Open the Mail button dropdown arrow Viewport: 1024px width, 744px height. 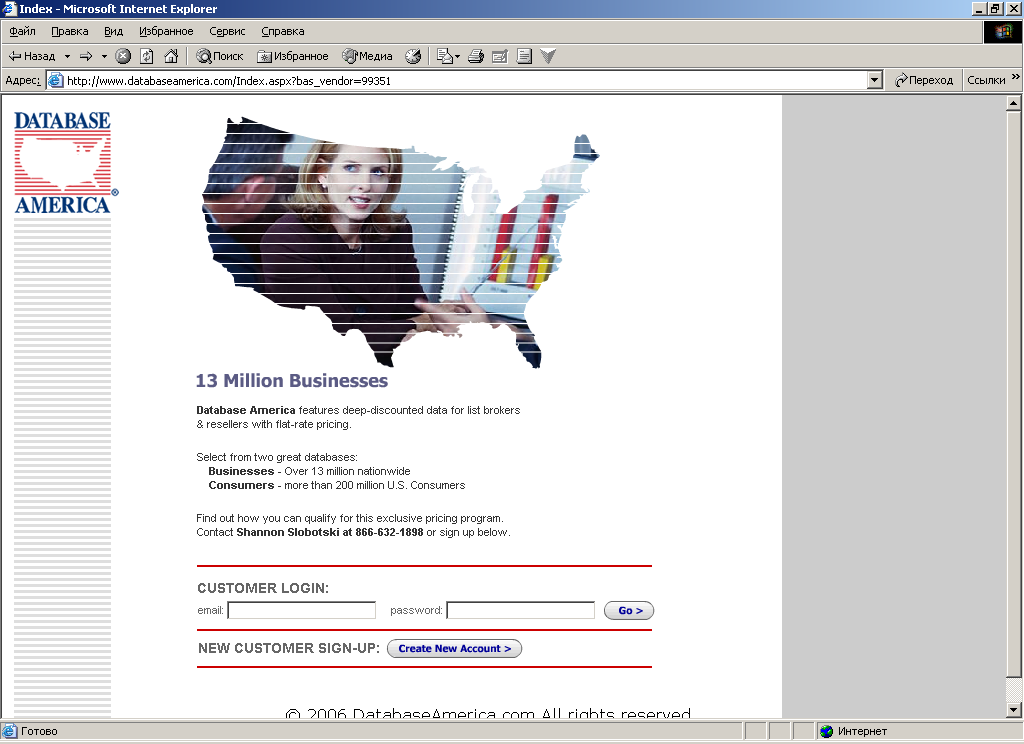457,56
